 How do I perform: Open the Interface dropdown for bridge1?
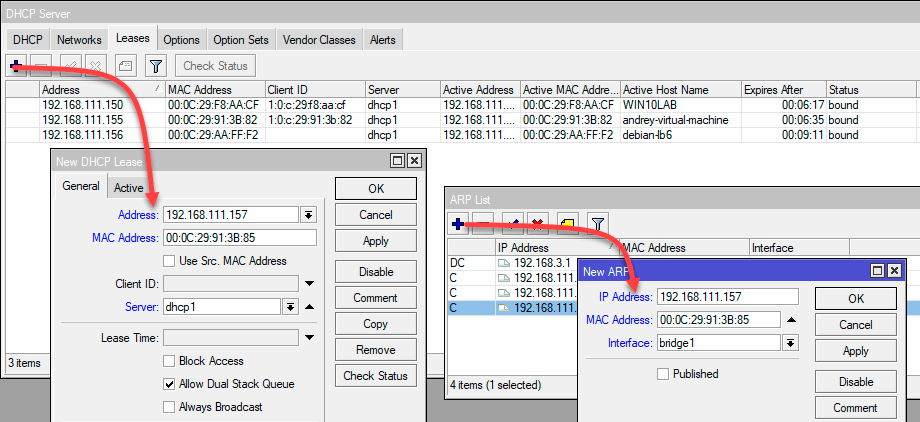791,343
